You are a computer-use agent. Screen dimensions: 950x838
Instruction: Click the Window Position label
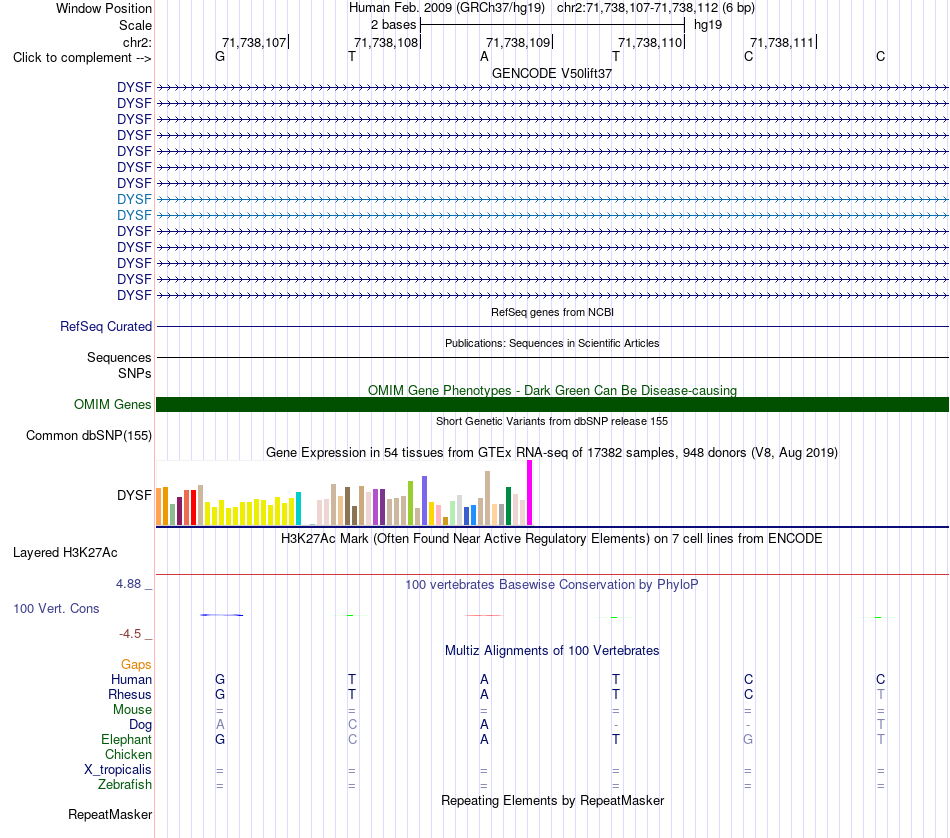[104, 8]
